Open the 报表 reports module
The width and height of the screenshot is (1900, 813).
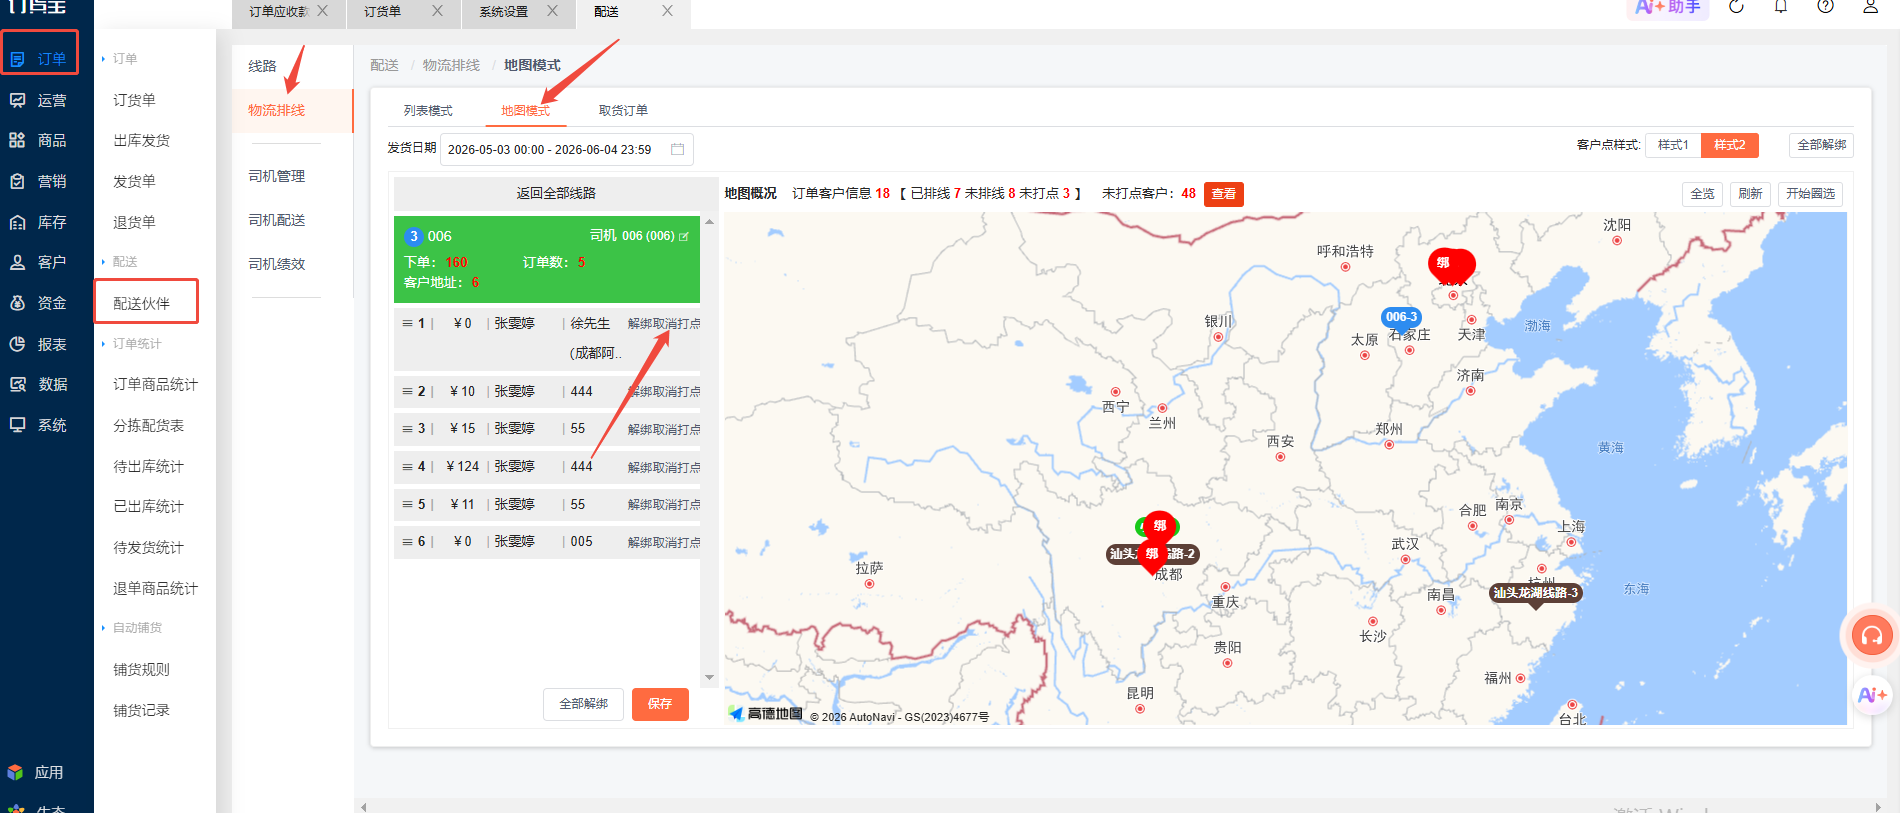(x=38, y=344)
